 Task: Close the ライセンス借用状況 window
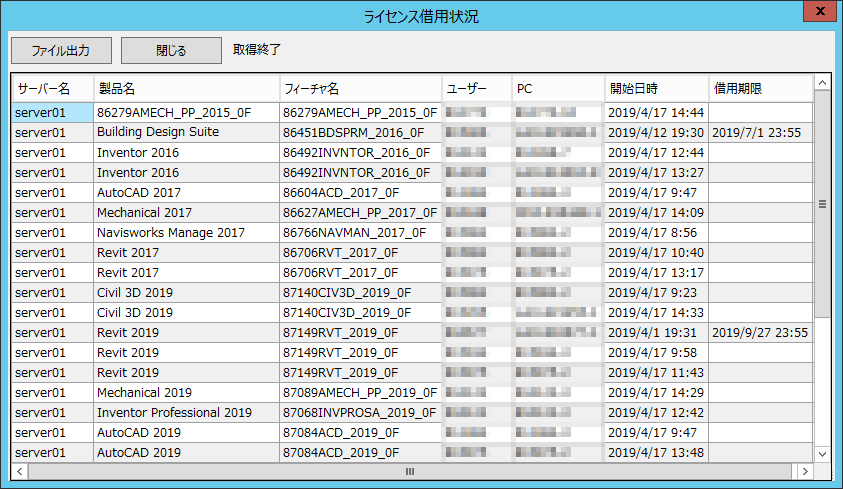[x=819, y=13]
